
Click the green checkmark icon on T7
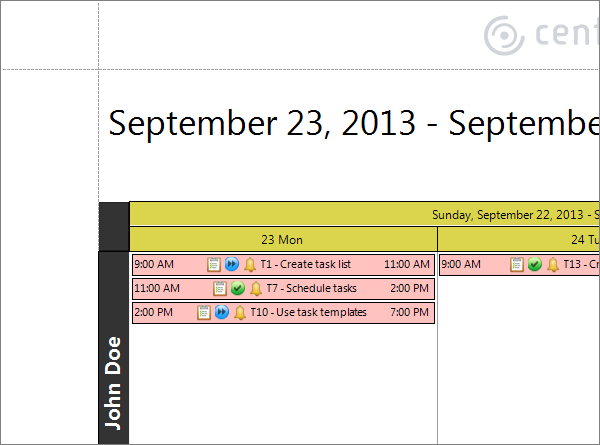(x=238, y=288)
